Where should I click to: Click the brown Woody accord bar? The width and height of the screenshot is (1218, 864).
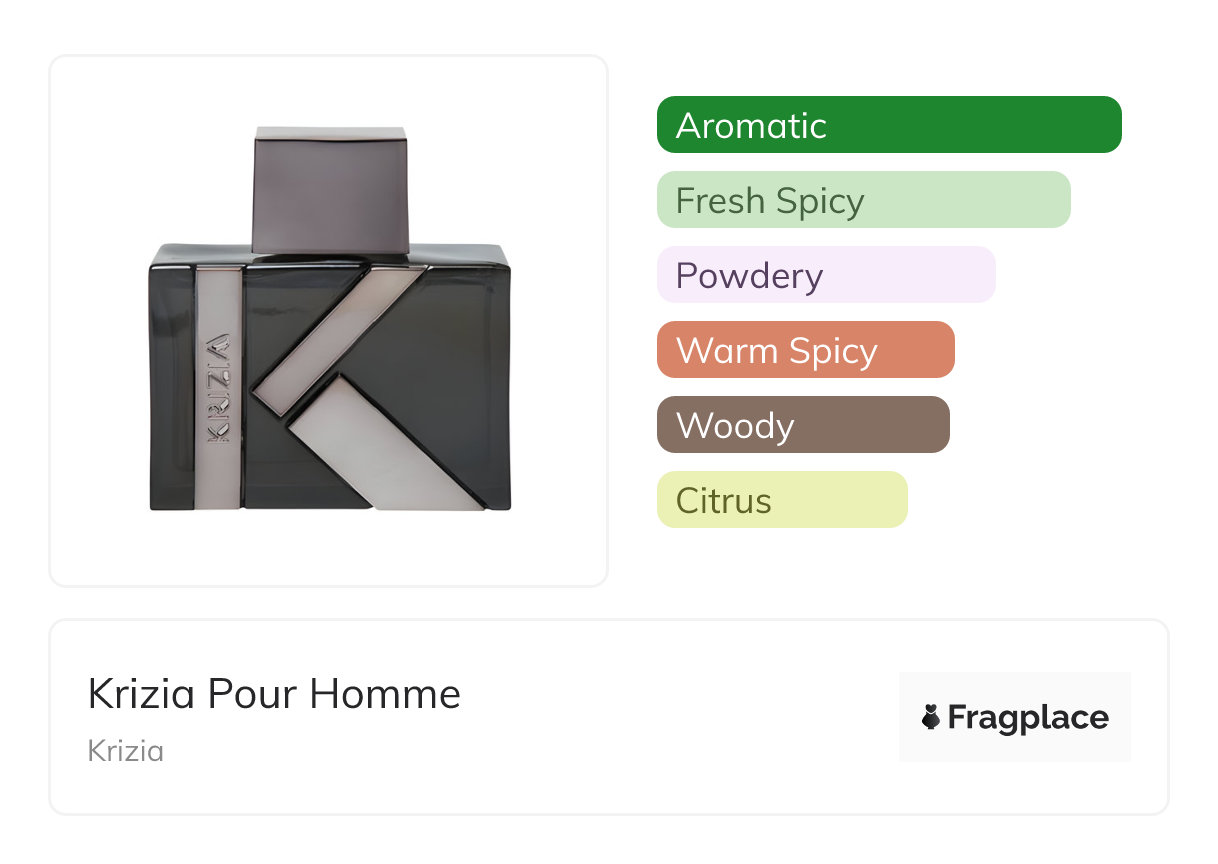pyautogui.click(x=802, y=425)
